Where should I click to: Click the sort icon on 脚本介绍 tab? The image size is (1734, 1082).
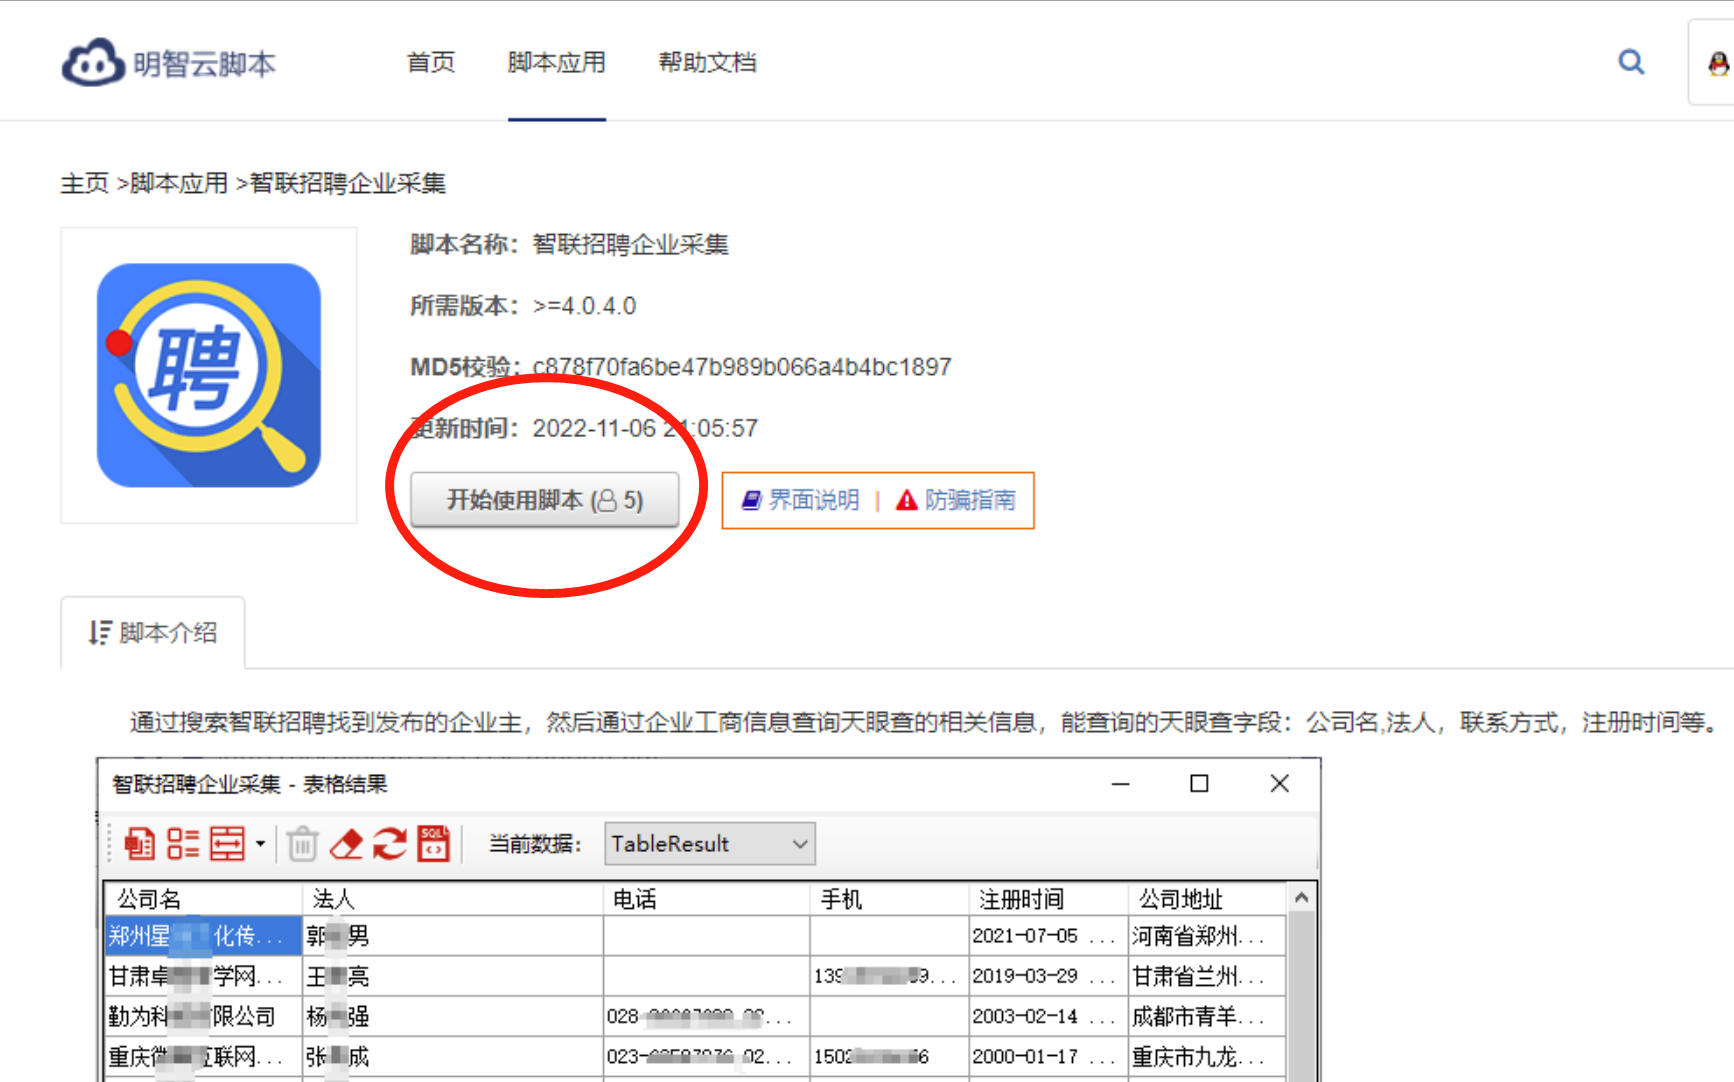(99, 632)
